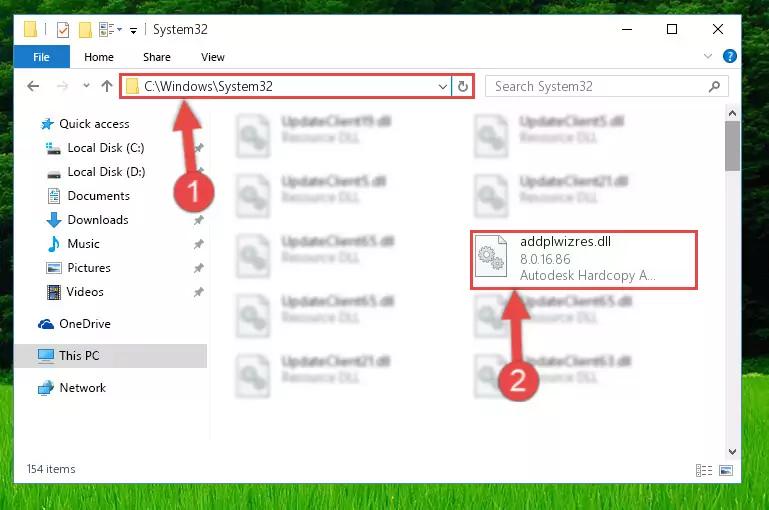Click the vertical scrollbar thumb
769x510 pixels.
[732, 146]
